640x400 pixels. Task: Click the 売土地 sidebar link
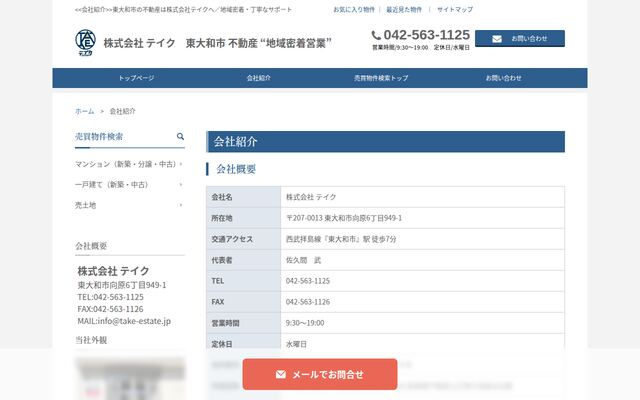[x=85, y=205]
